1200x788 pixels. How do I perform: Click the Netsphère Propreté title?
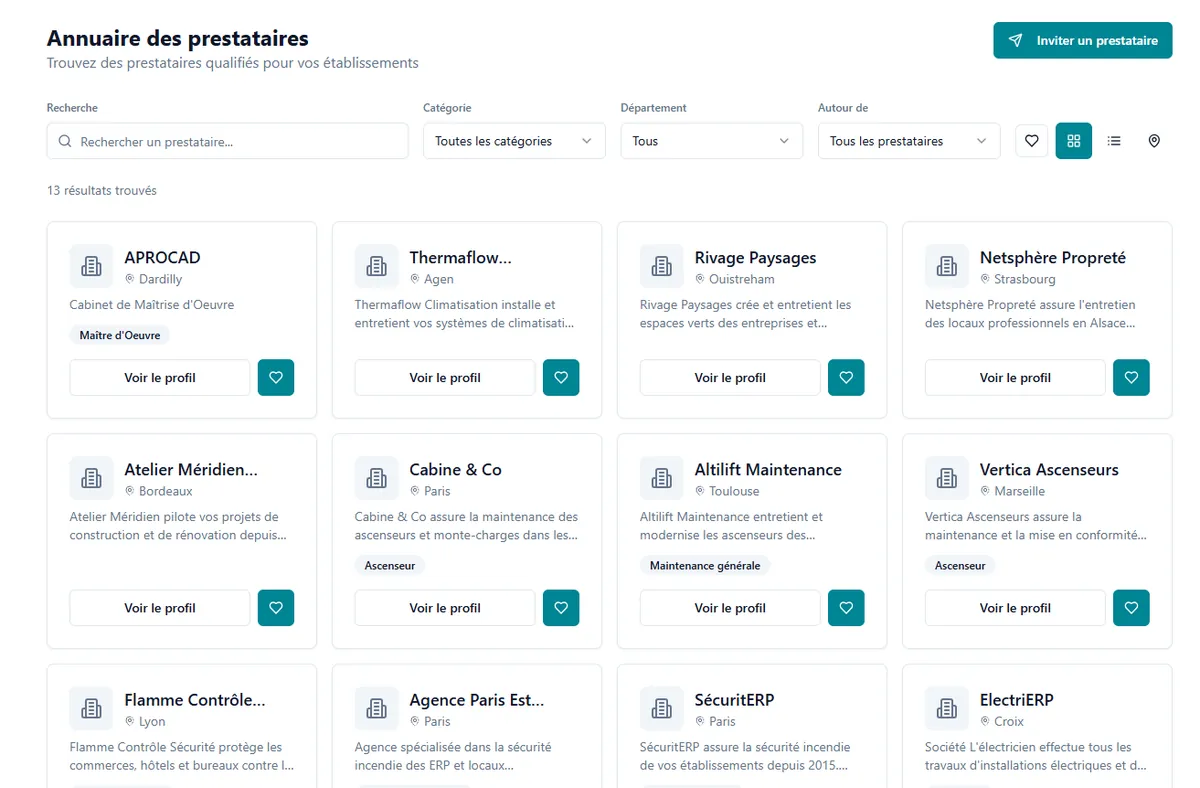pos(1052,258)
